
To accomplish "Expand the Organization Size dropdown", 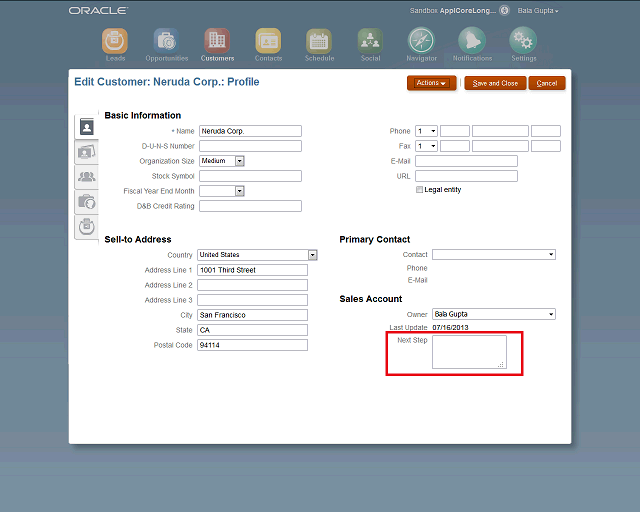I will 240,161.
